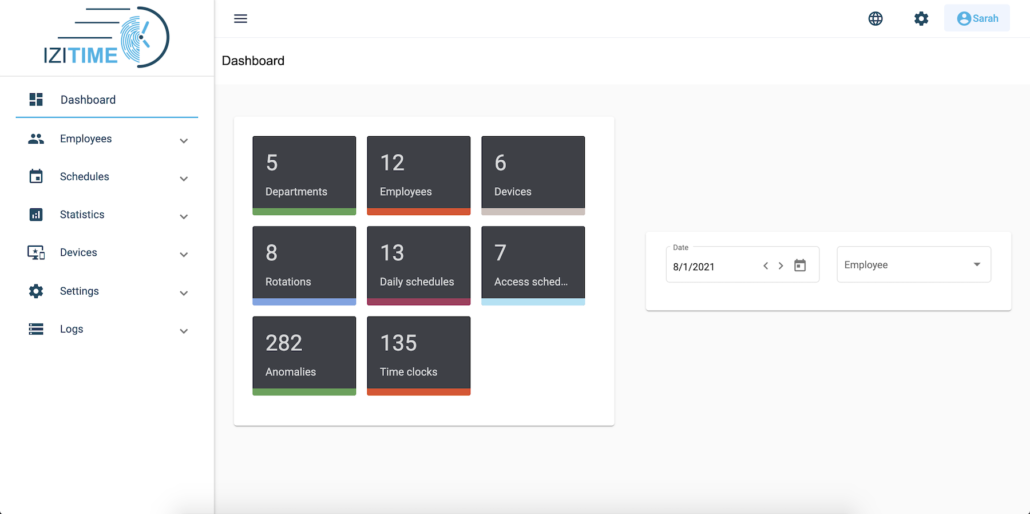
Task: Click the IZITIME logo
Action: (106, 36)
